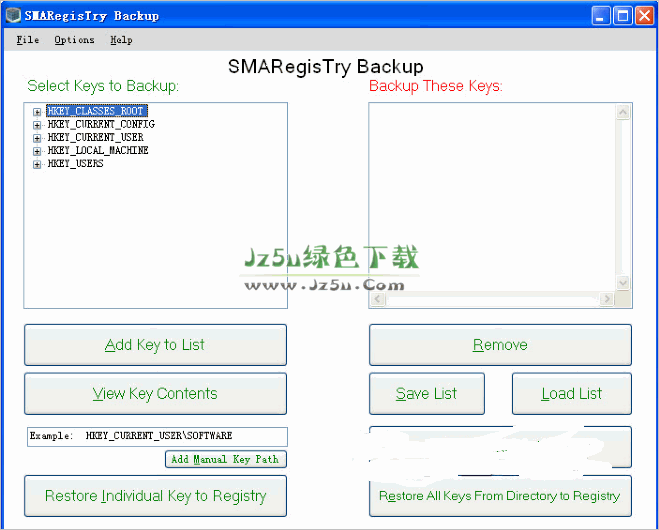The width and height of the screenshot is (659, 530).
Task: Click the SMARegisTry title bar app icon
Action: [13, 15]
